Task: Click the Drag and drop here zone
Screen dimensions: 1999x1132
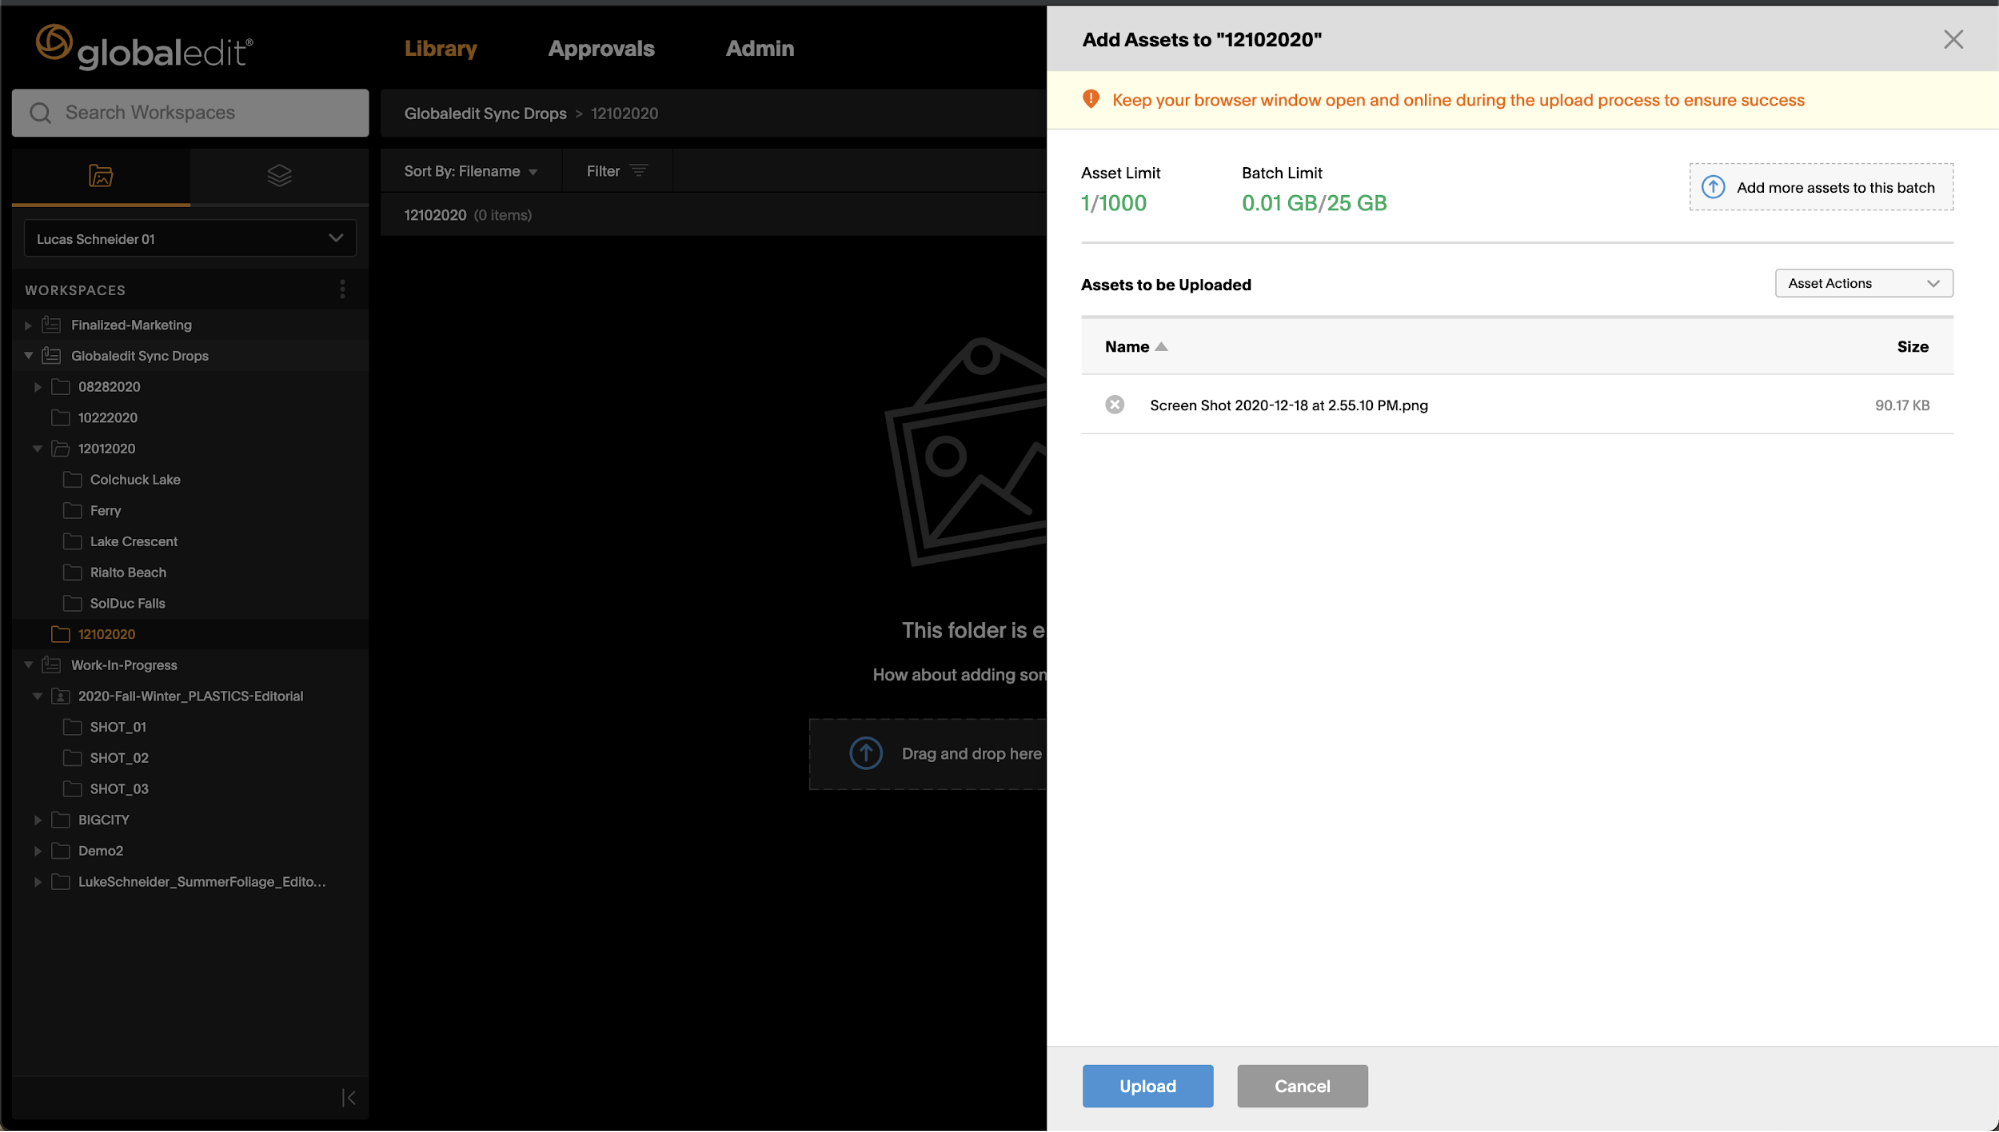Action: click(x=928, y=754)
